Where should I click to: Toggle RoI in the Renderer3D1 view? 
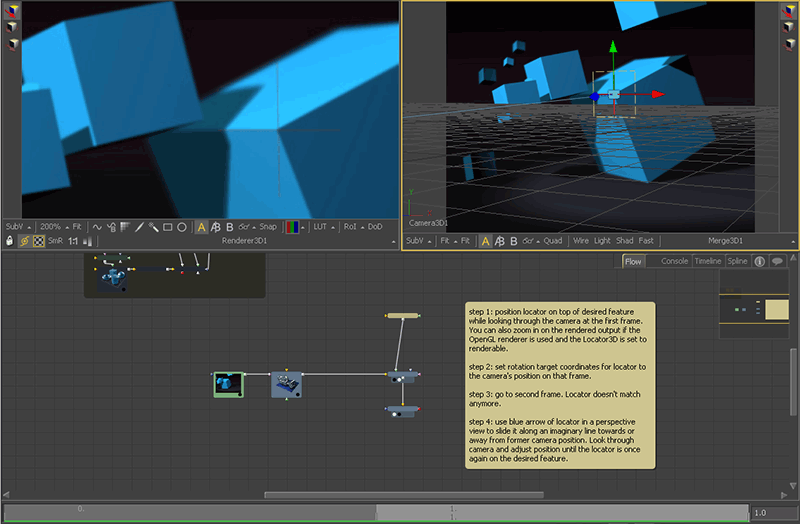tap(350, 227)
